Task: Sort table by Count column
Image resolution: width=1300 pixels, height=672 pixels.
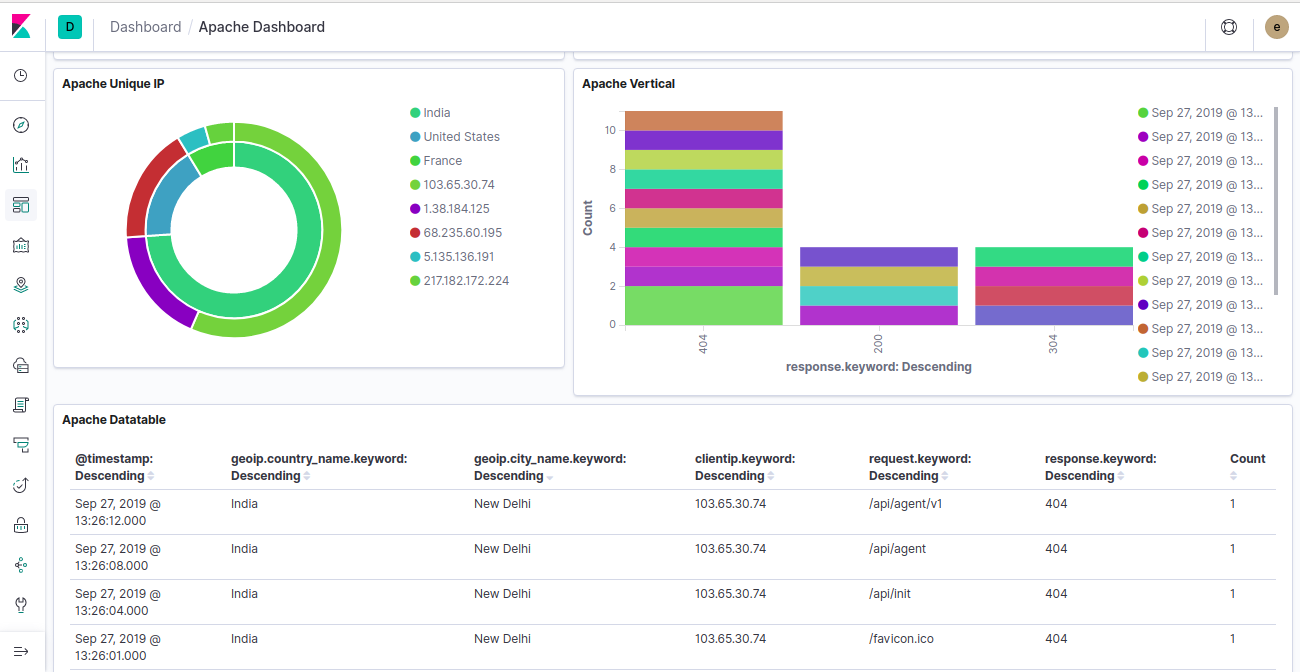Action: (x=1248, y=467)
